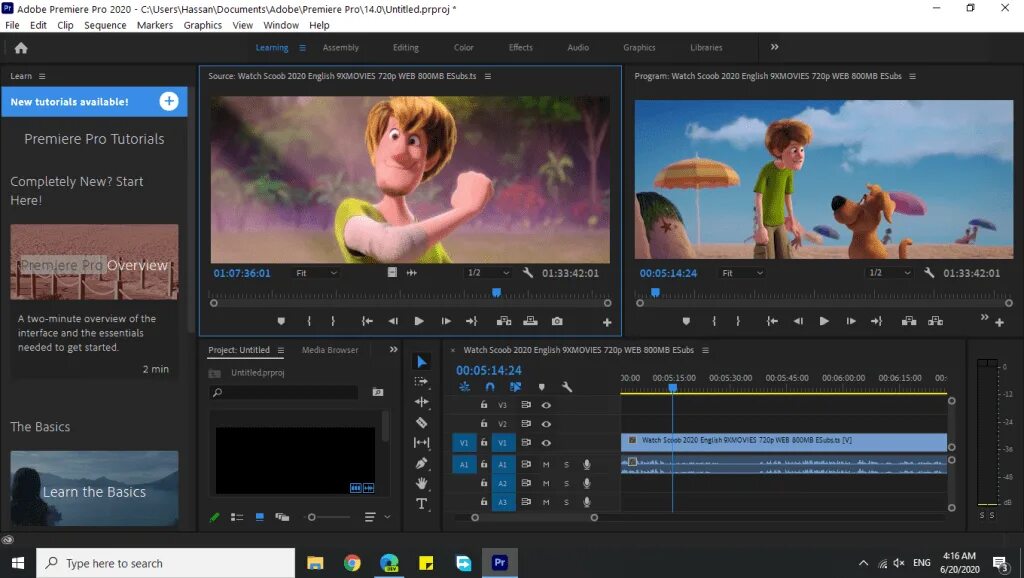Open Source panel hamburger menu
The height and width of the screenshot is (578, 1024).
click(x=488, y=76)
